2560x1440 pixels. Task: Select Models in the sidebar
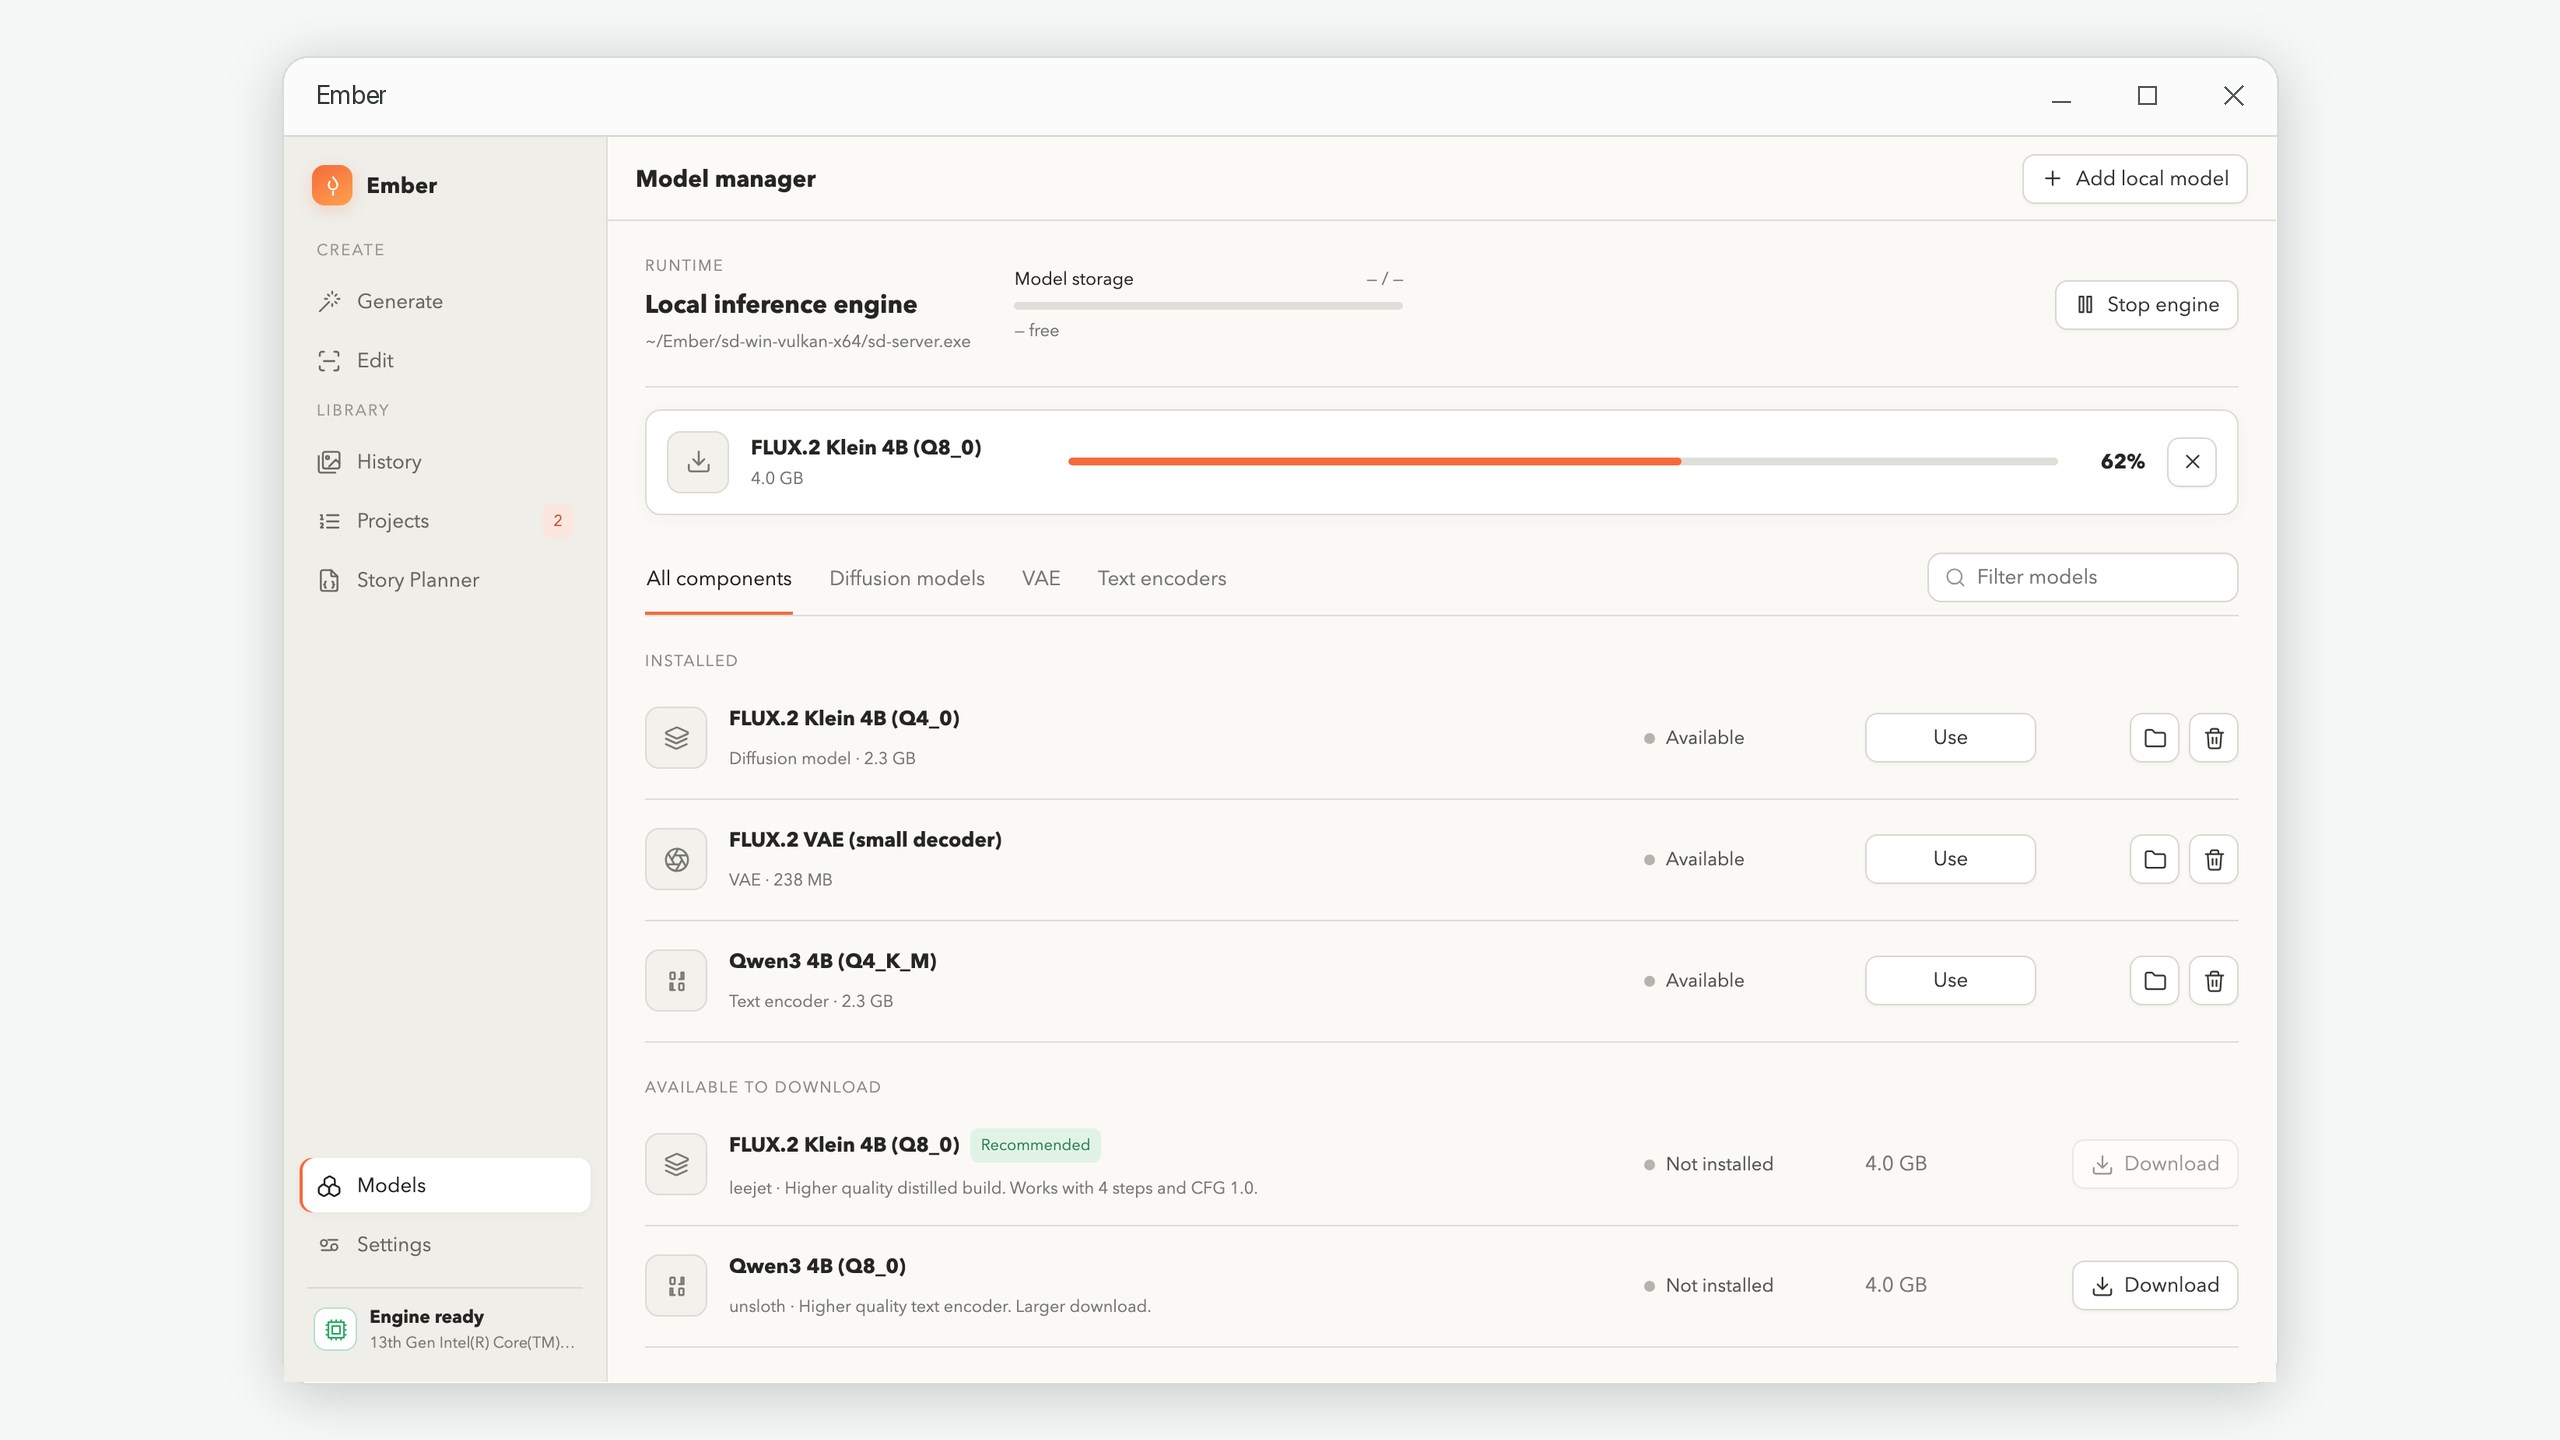coord(445,1185)
